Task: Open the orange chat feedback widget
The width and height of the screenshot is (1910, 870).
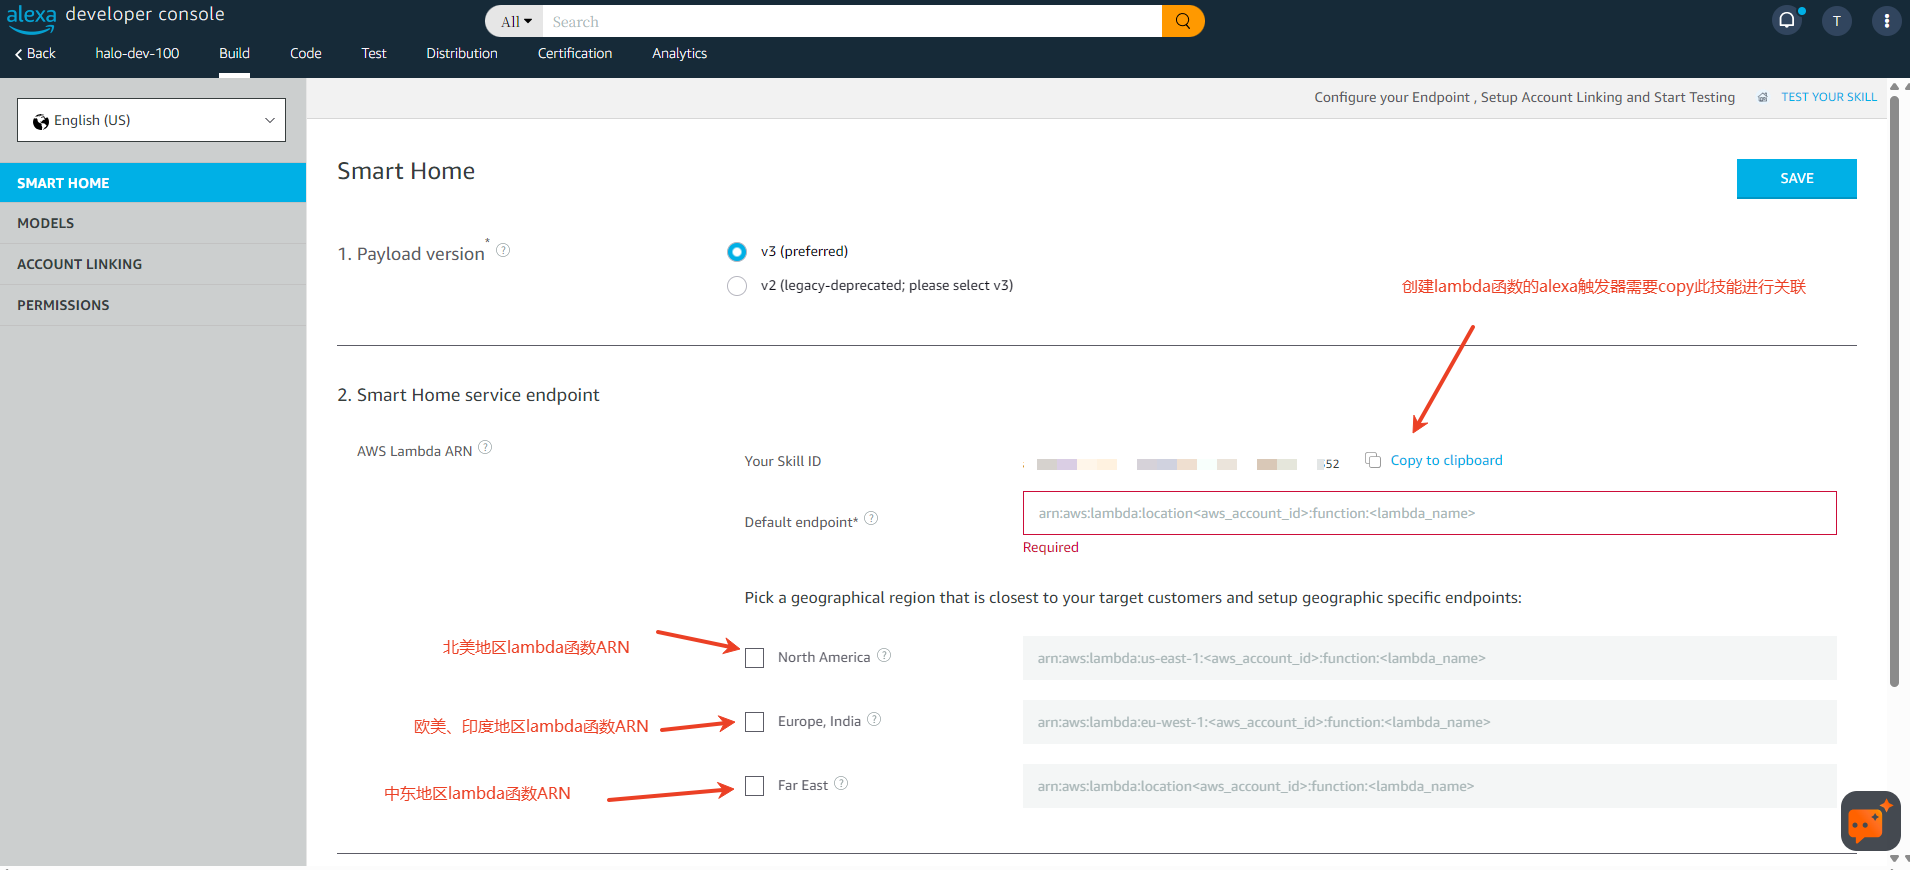Action: 1870,821
